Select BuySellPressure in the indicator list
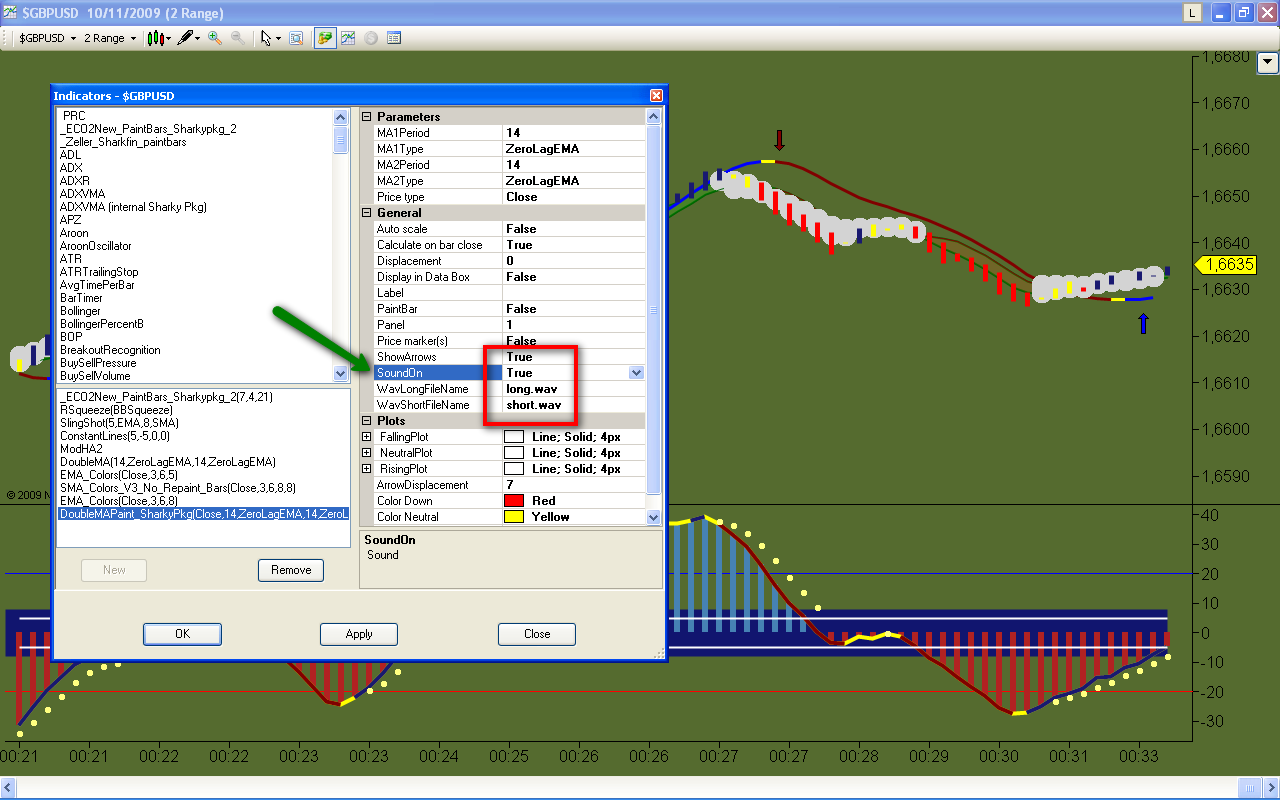 96,363
